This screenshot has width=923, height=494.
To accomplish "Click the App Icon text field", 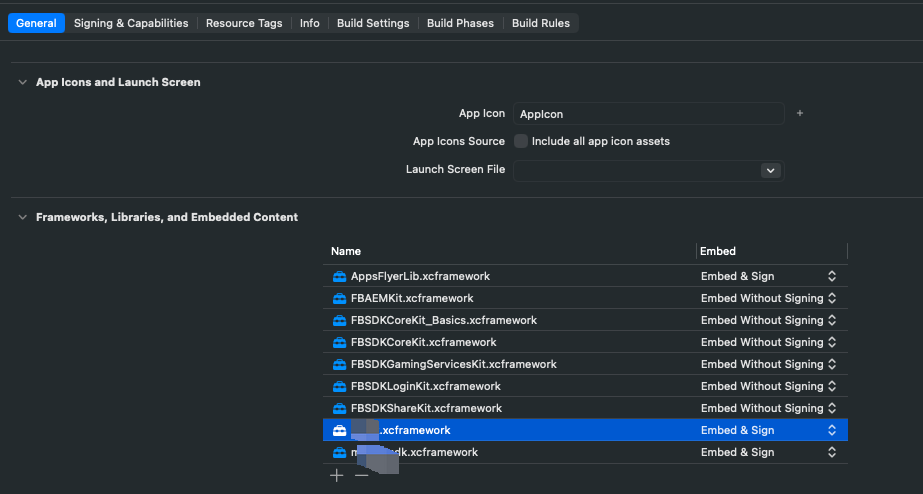I will click(648, 114).
